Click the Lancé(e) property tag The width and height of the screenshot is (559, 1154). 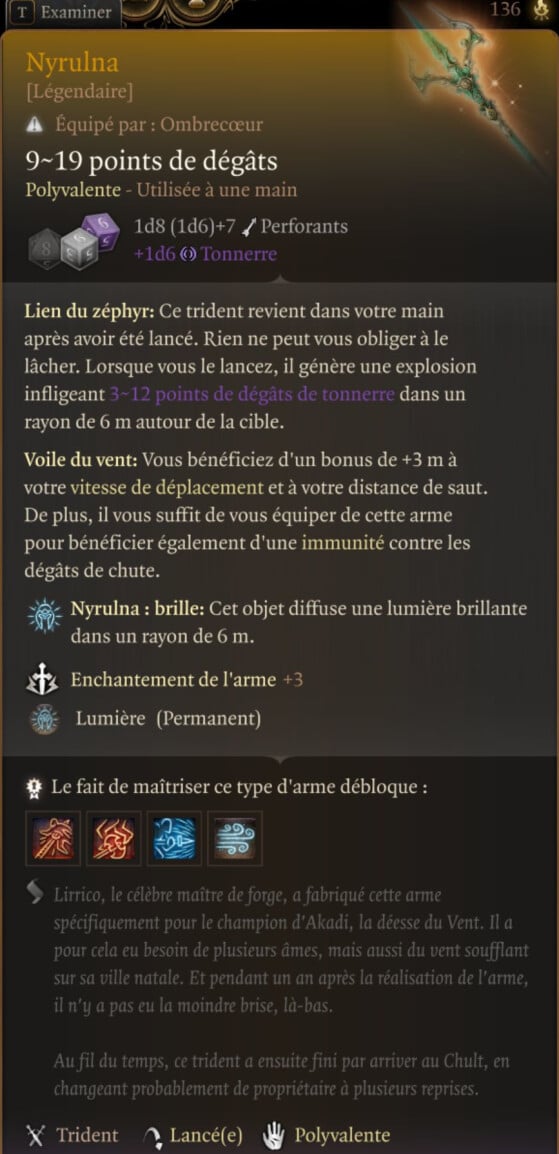coord(194,1135)
